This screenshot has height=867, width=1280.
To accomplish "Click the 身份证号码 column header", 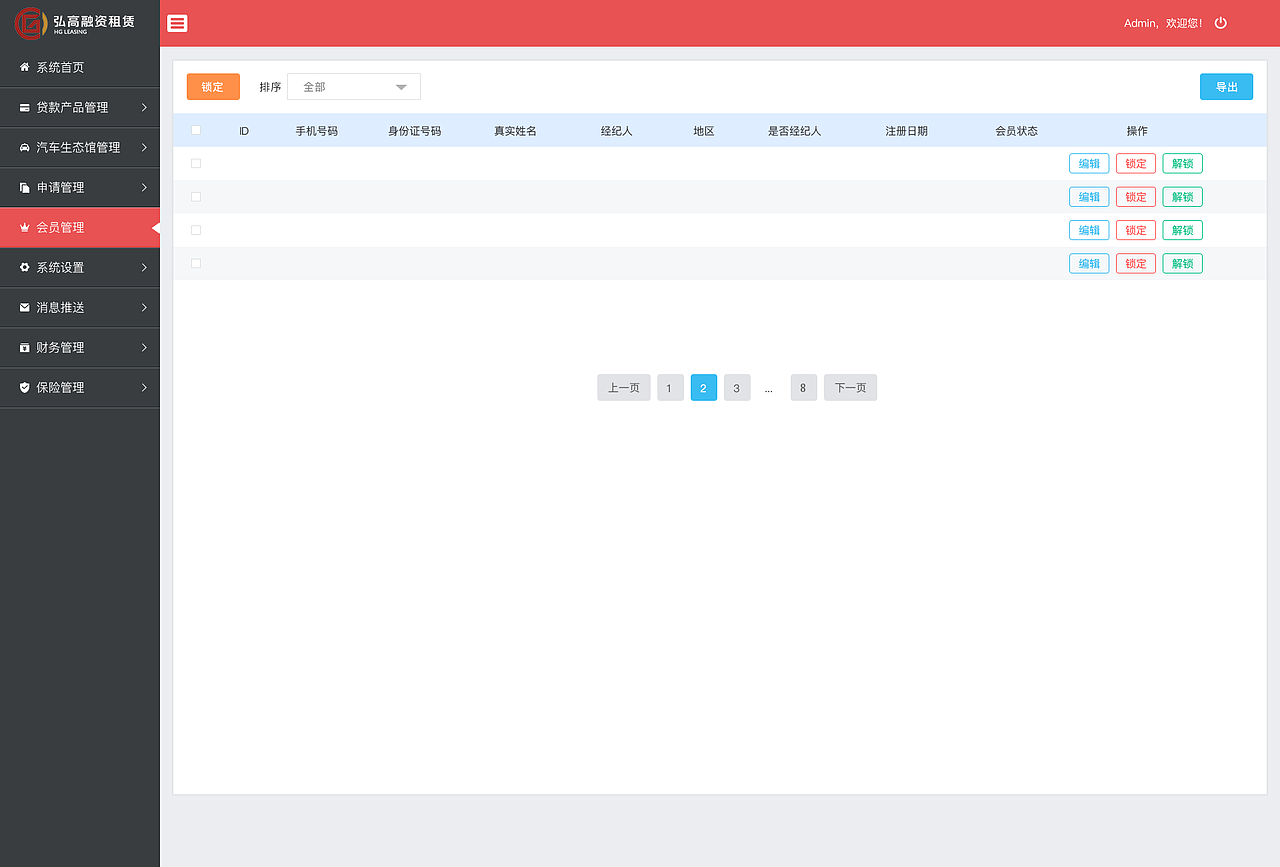I will pos(415,131).
